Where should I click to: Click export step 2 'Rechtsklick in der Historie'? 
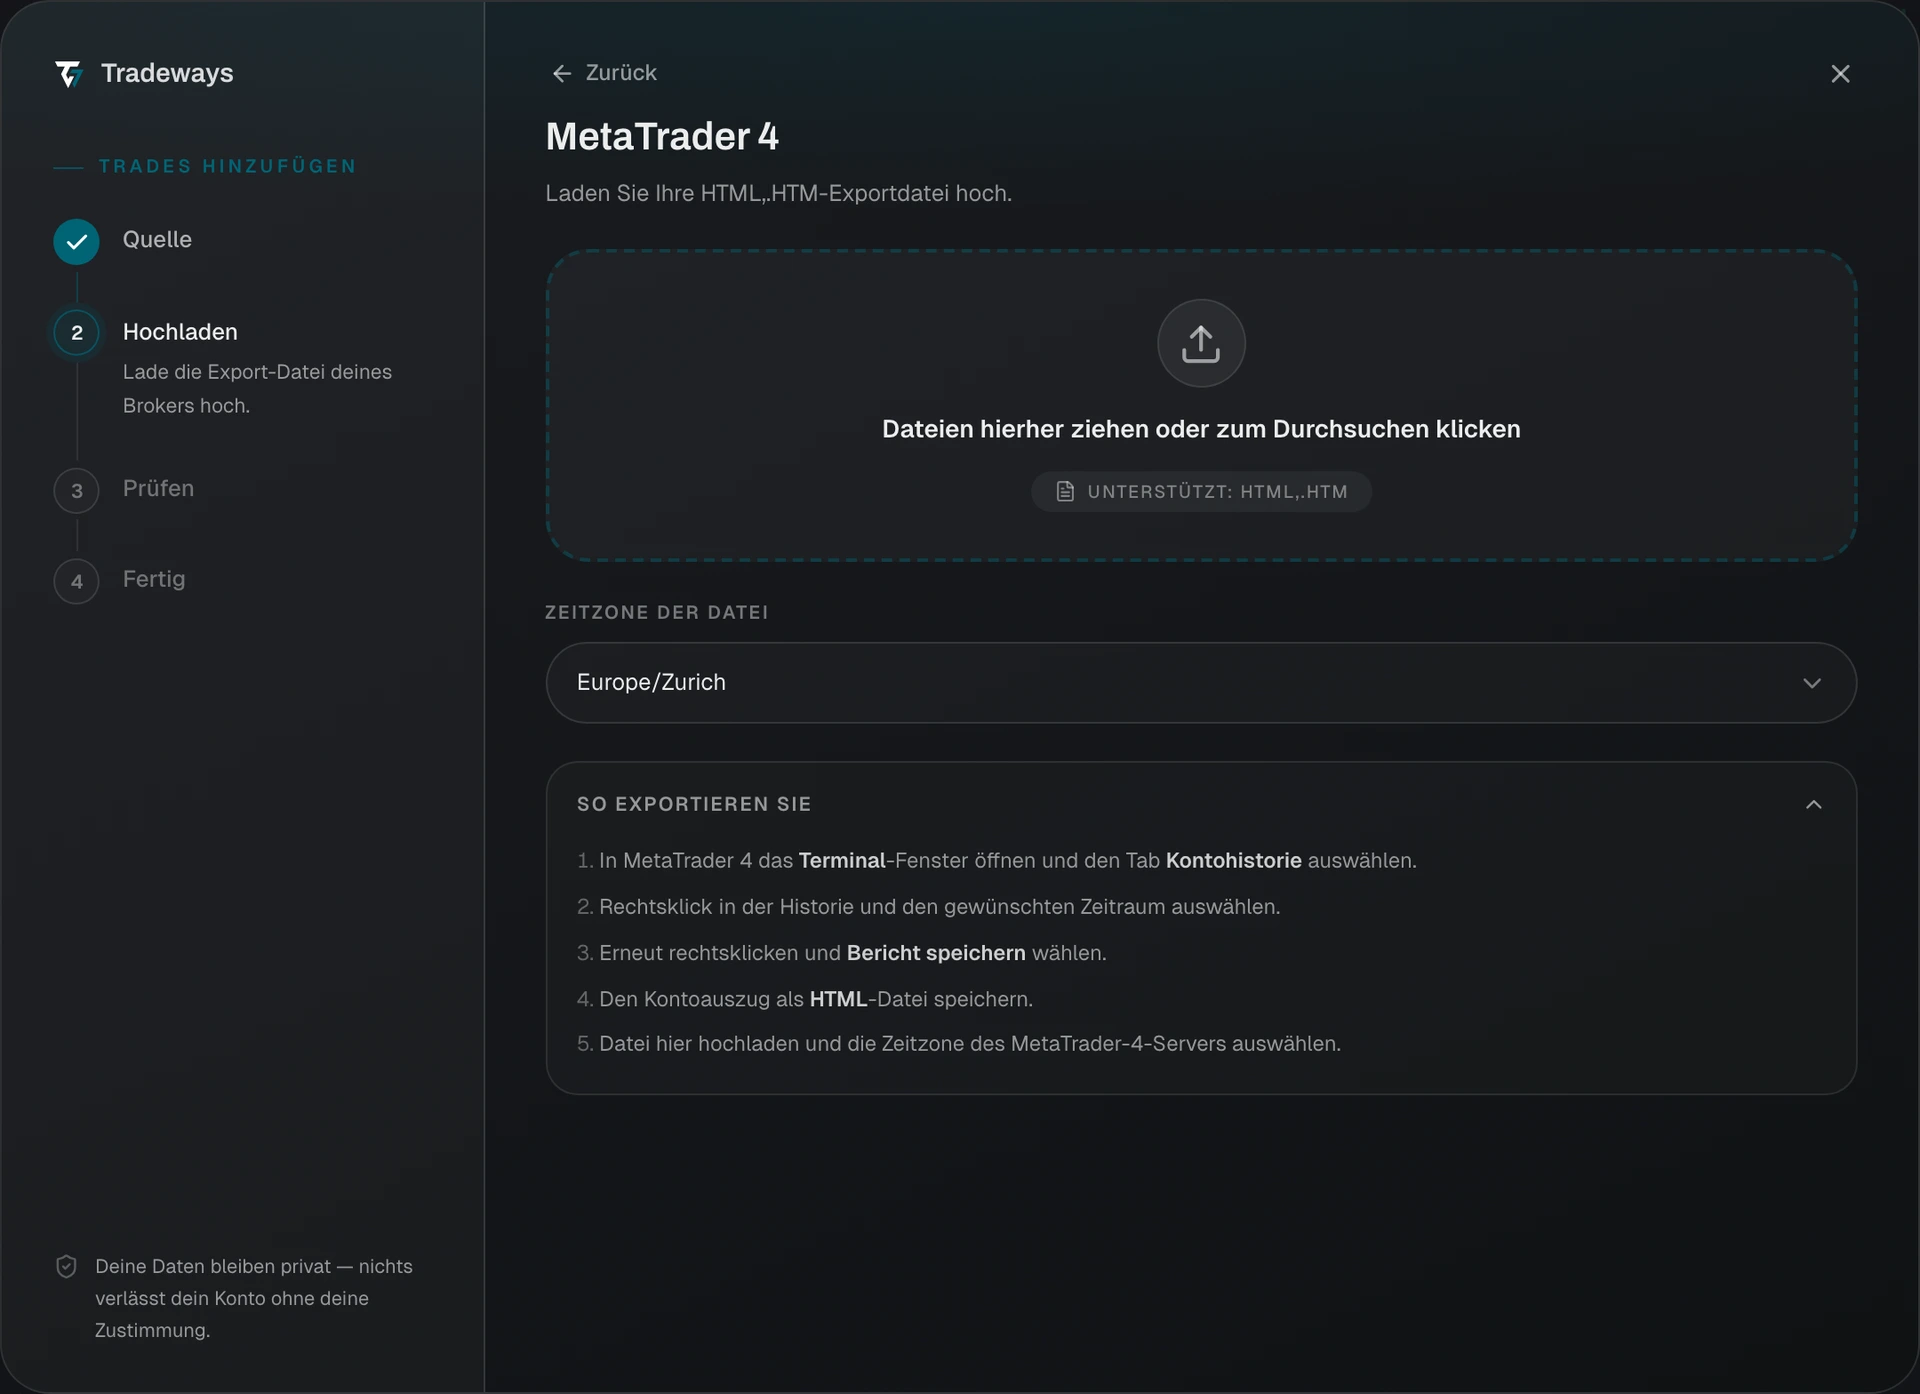929,907
